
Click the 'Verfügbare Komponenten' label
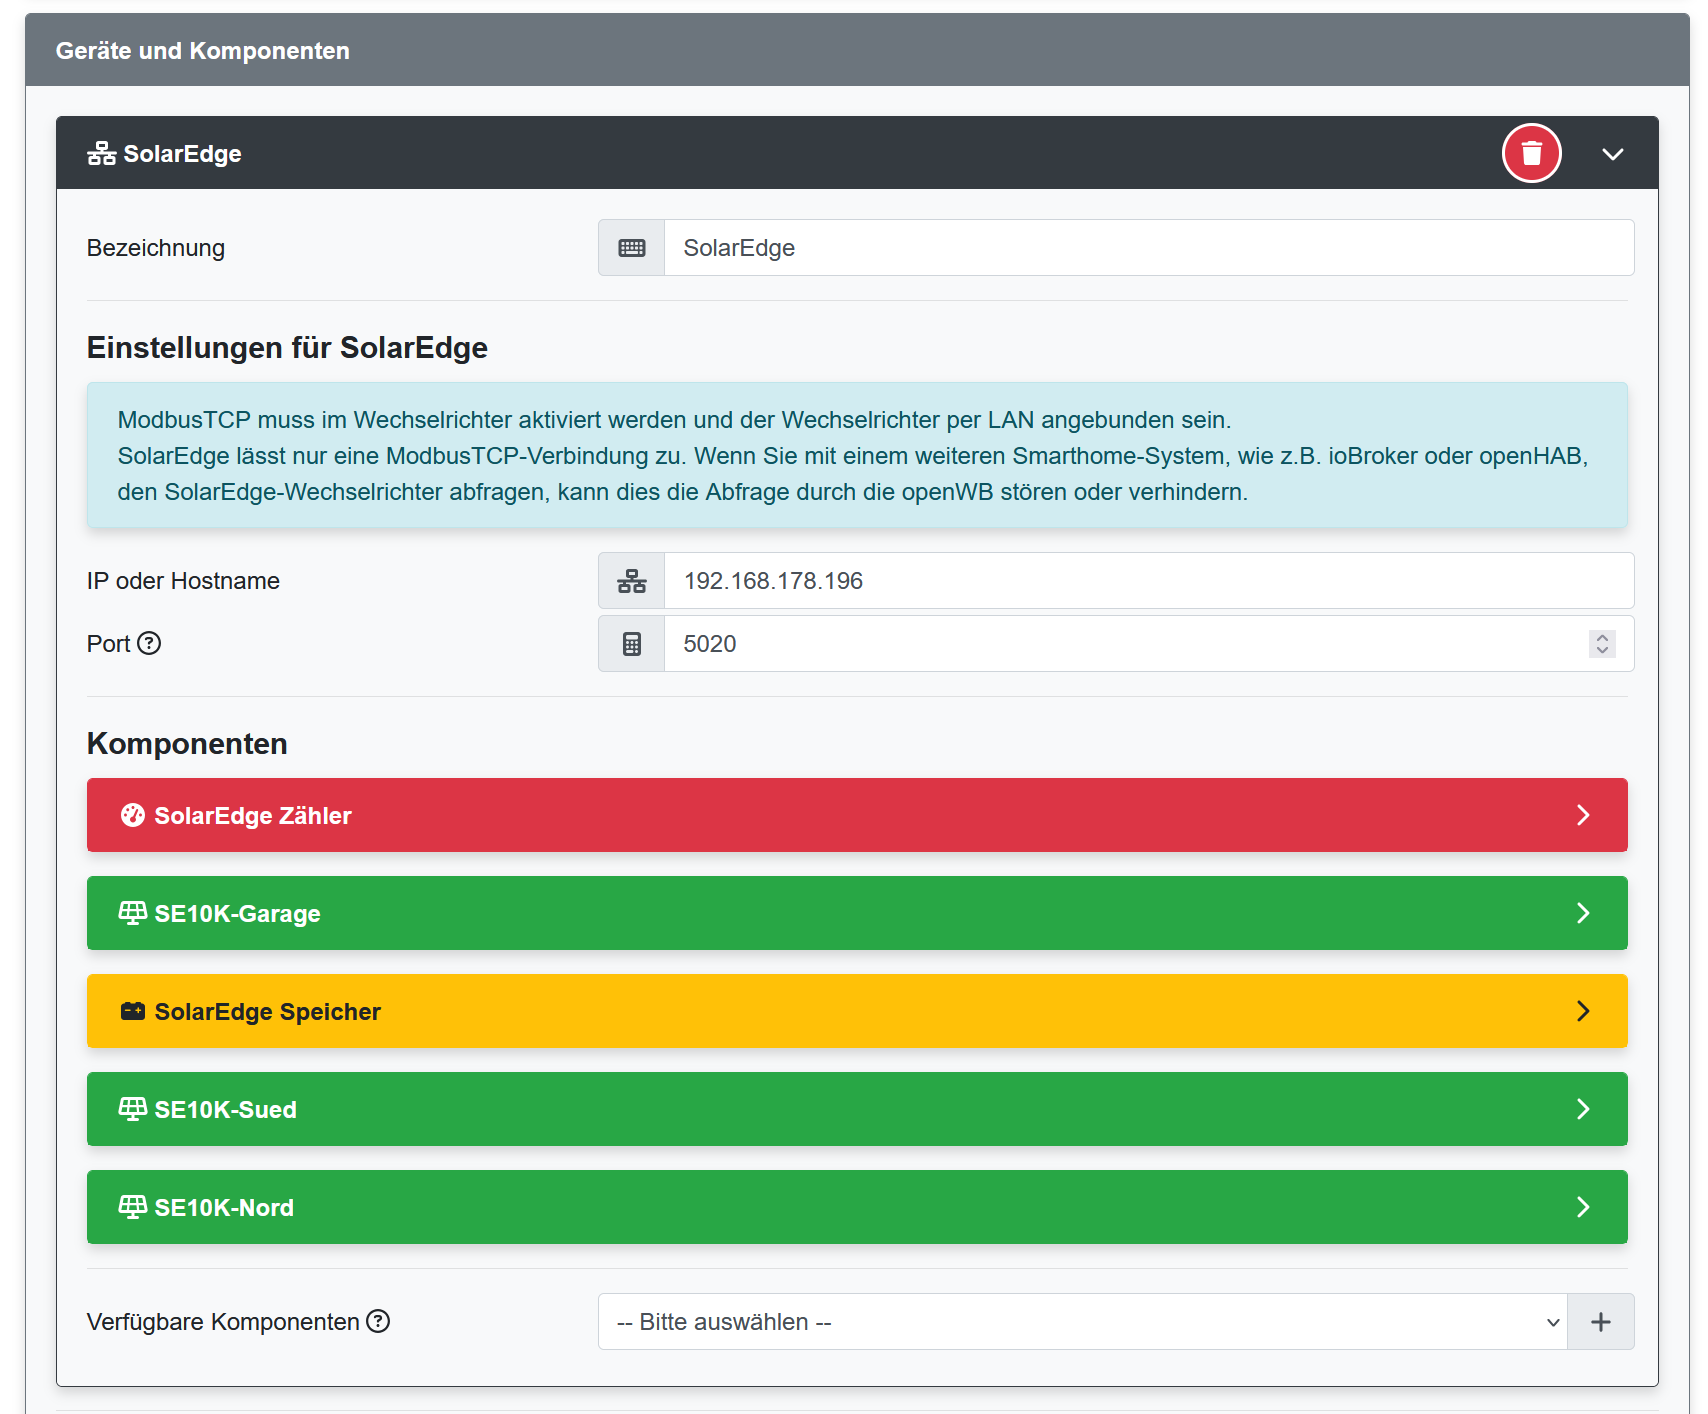[x=223, y=1322]
